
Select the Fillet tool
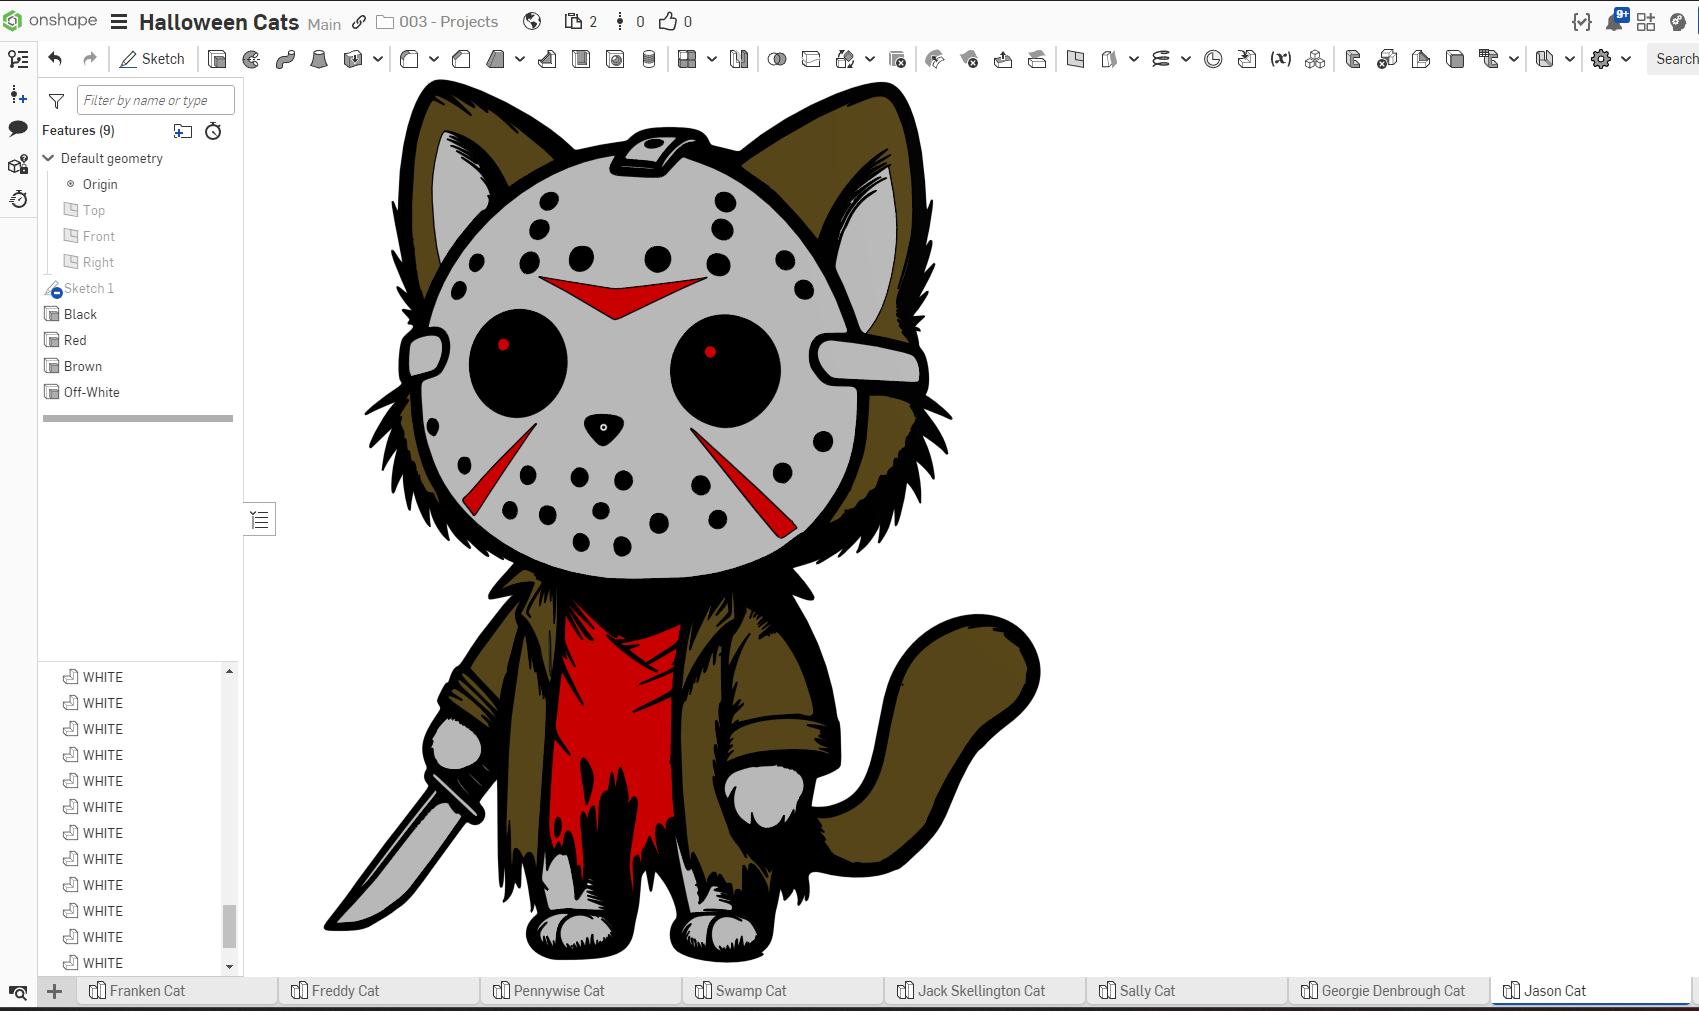409,59
